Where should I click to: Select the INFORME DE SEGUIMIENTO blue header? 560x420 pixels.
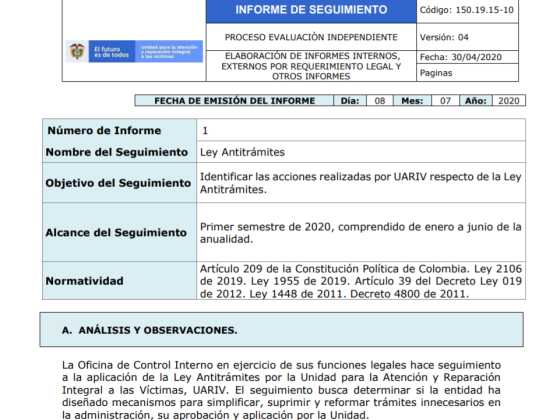point(311,10)
